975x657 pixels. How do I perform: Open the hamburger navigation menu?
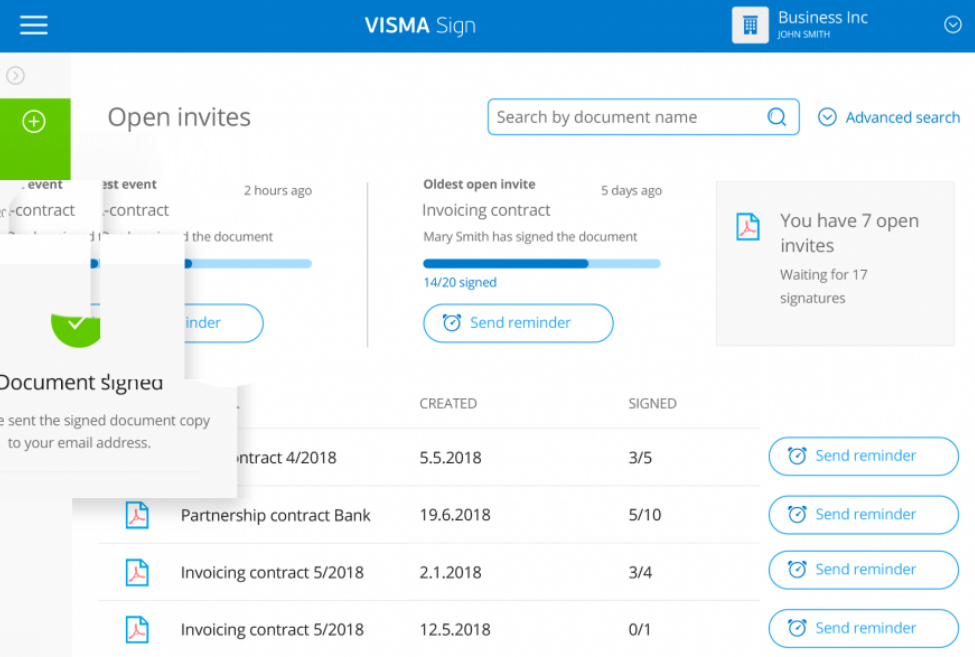[x=33, y=26]
